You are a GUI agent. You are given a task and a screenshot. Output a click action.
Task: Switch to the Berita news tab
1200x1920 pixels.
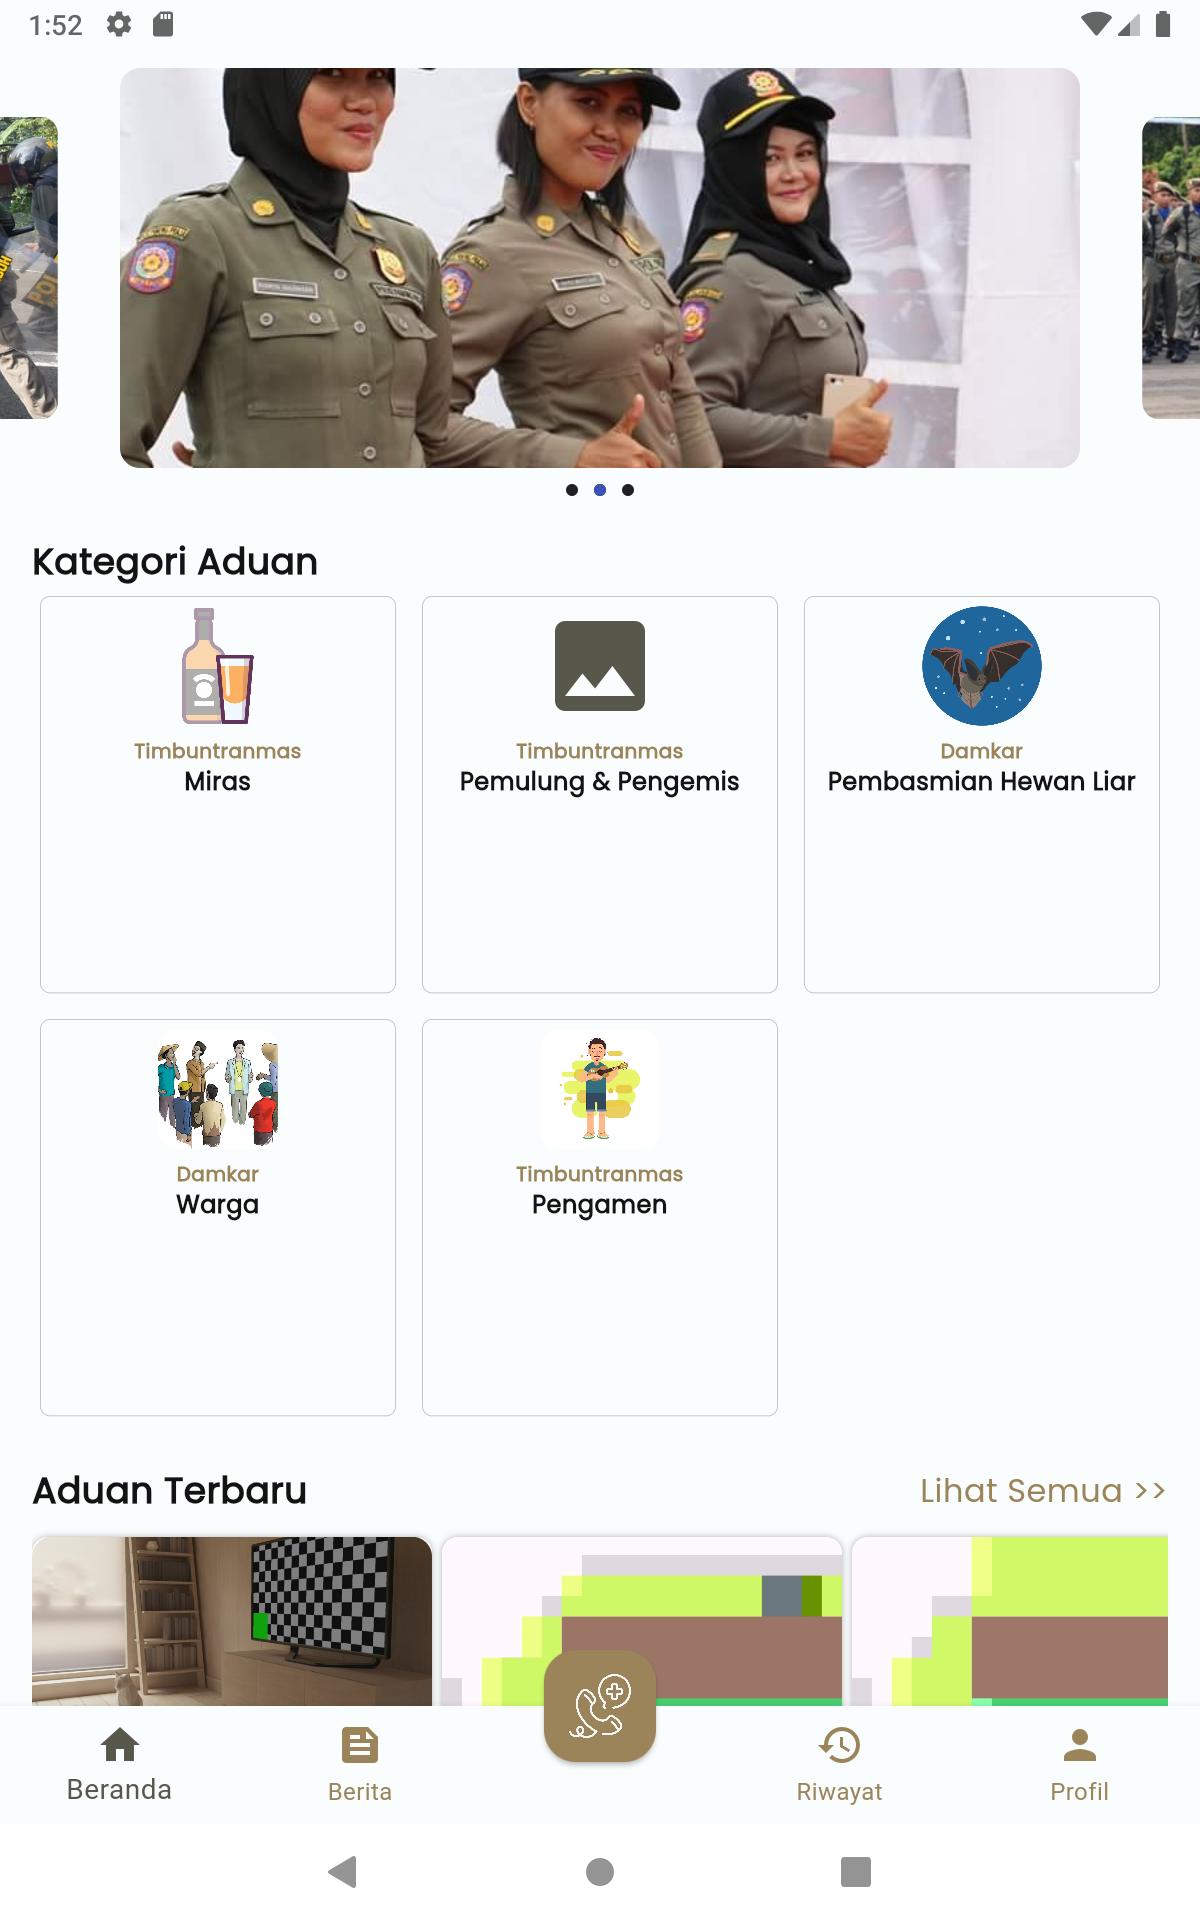(360, 1765)
